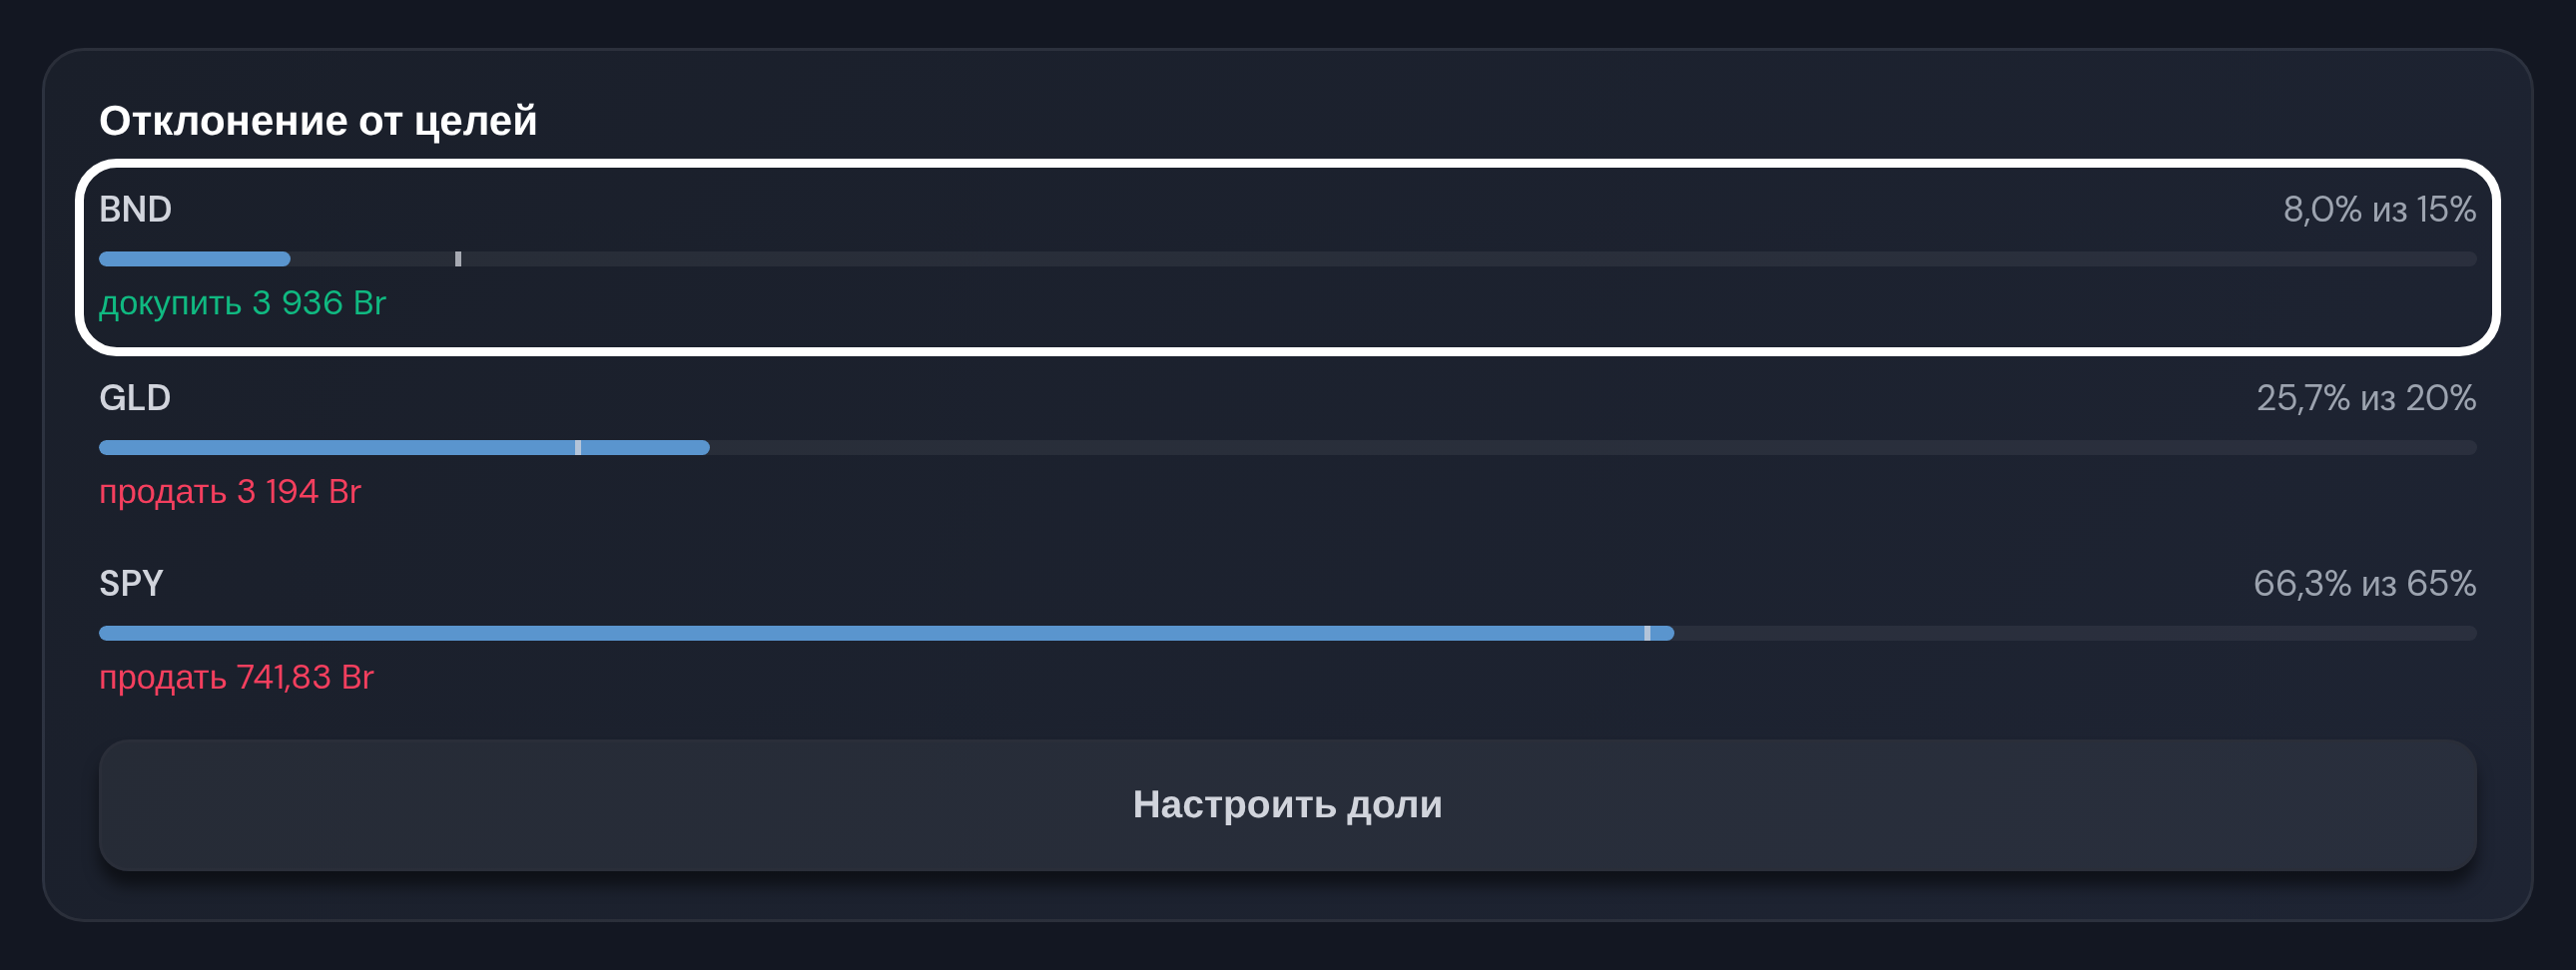
Task: Select the highlighted BND allocation row
Action: click(x=1287, y=257)
